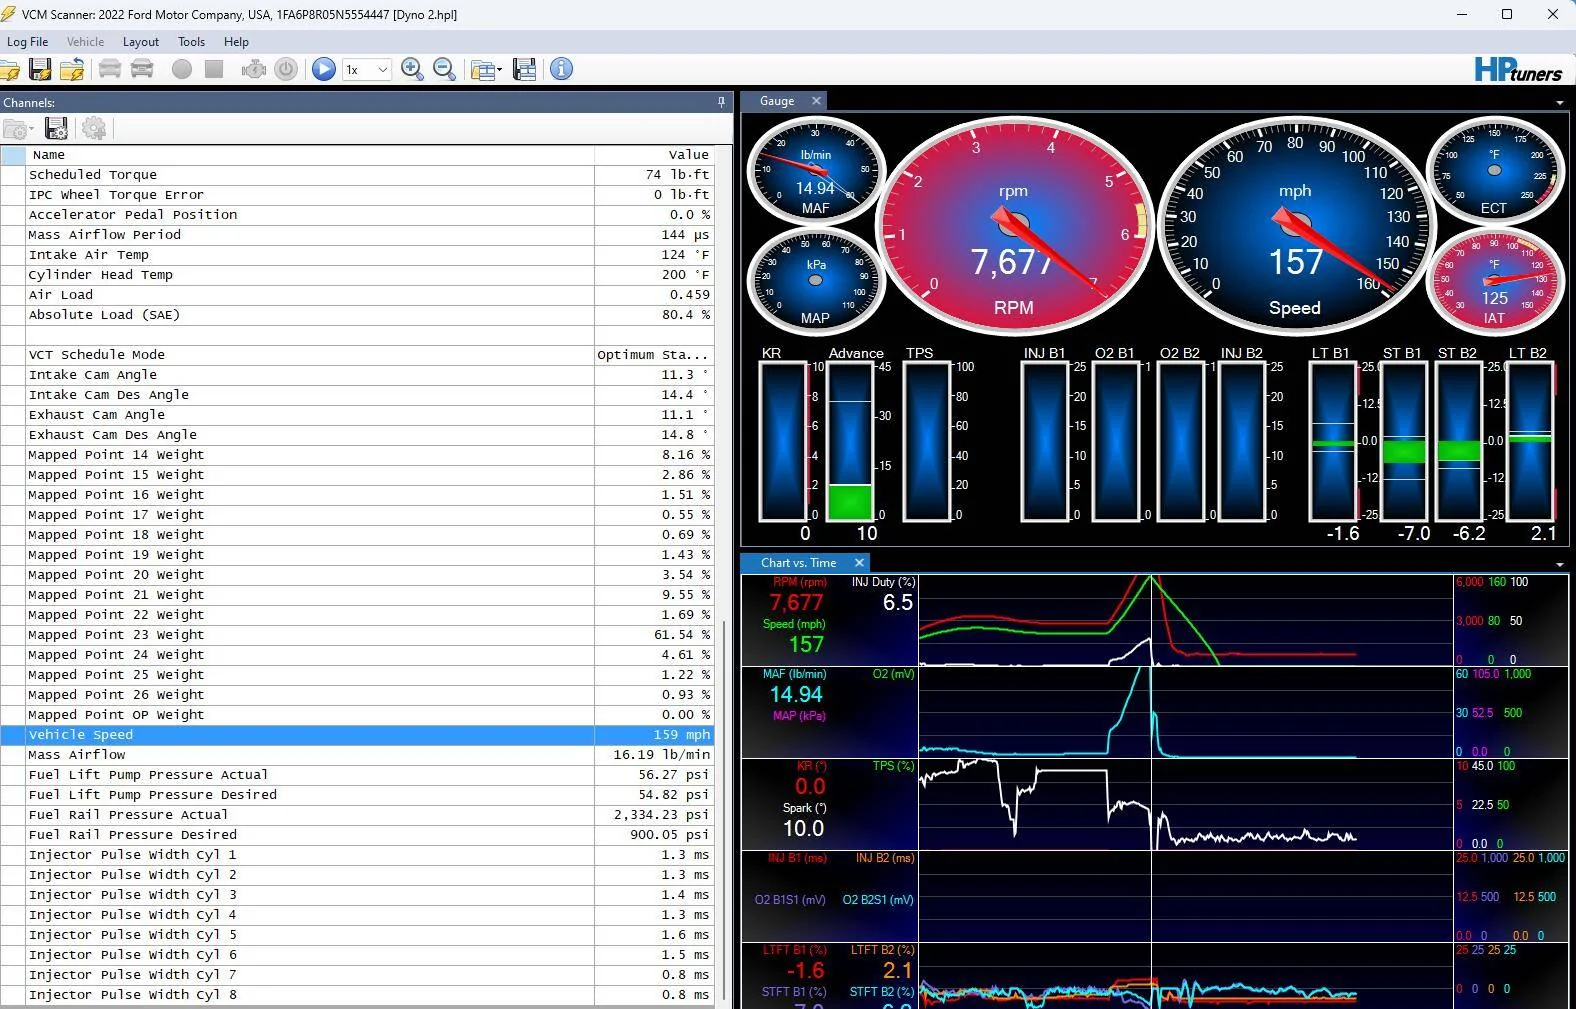Viewport: 1576px width, 1009px height.
Task: Open a log file from the toolbar
Action: point(10,69)
